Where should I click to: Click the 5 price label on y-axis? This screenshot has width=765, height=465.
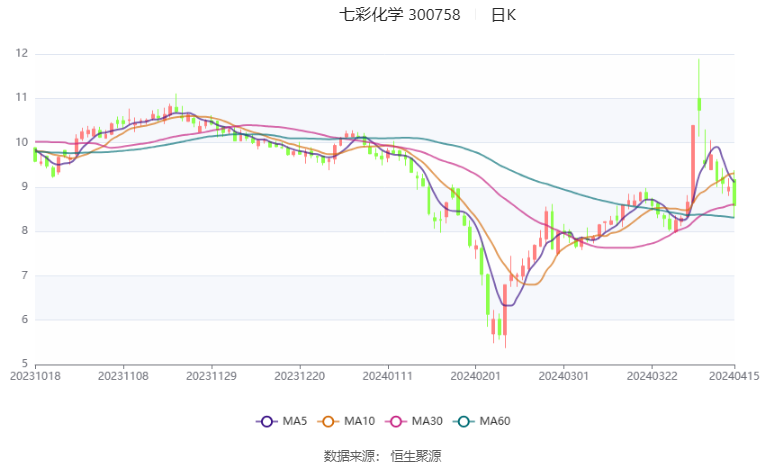[x=24, y=364]
